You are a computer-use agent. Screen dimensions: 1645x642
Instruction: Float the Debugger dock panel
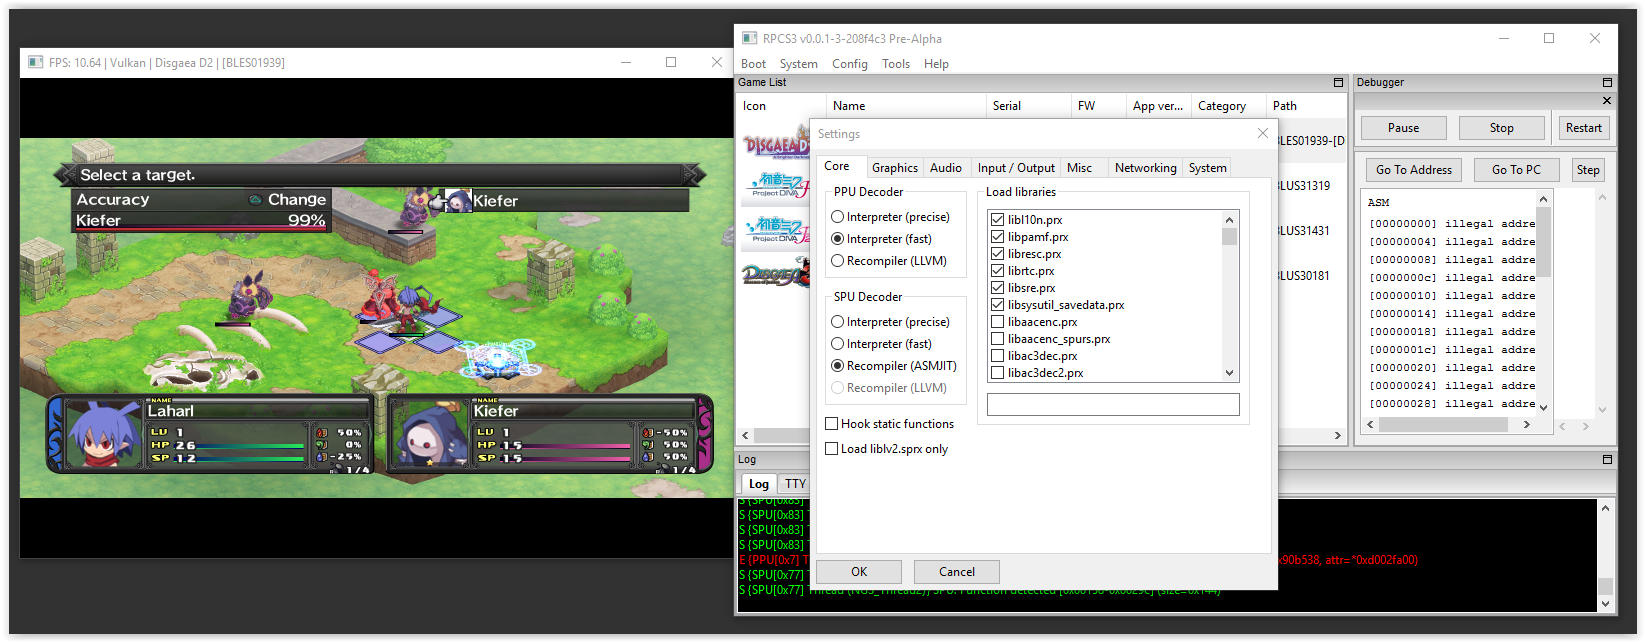(x=1607, y=82)
